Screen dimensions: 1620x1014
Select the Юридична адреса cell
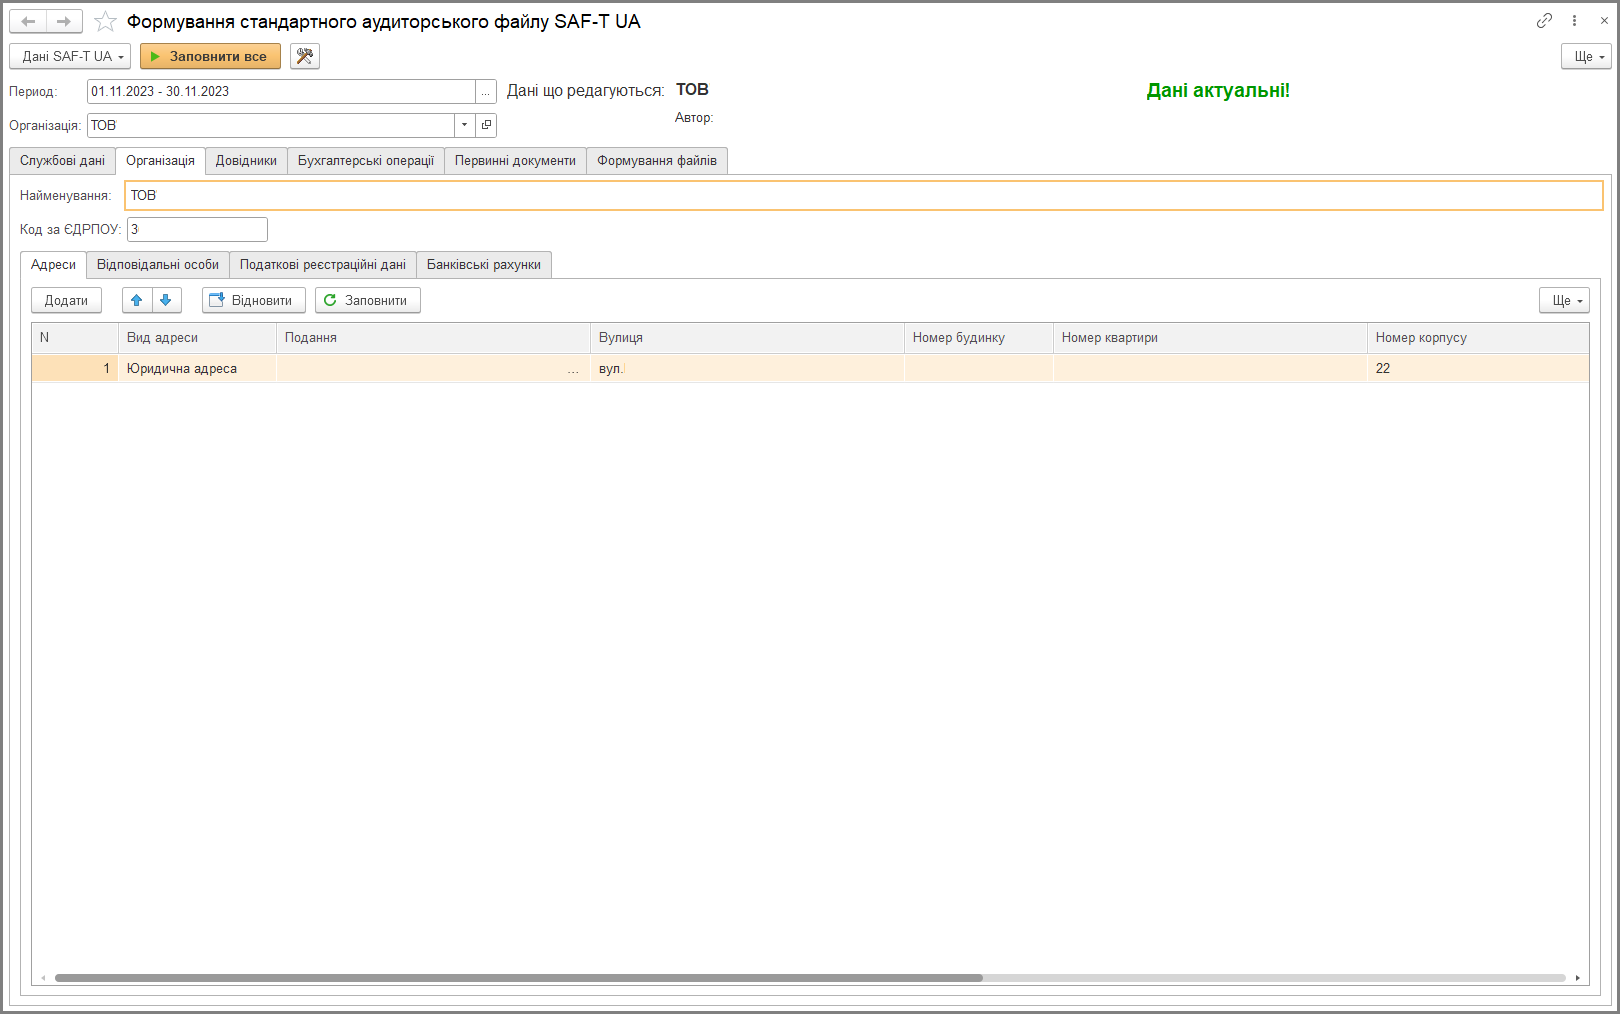[x=198, y=369]
